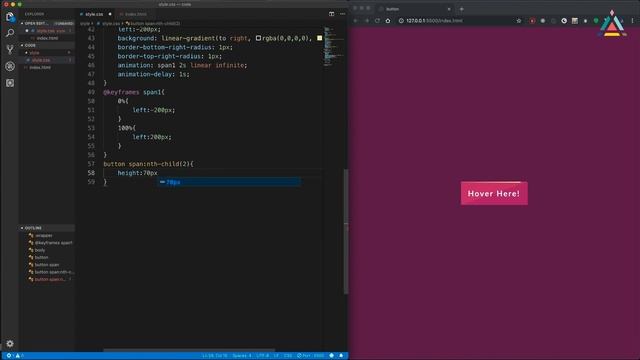
Task: Click the editor horizontal scrollbar
Action: point(189,350)
